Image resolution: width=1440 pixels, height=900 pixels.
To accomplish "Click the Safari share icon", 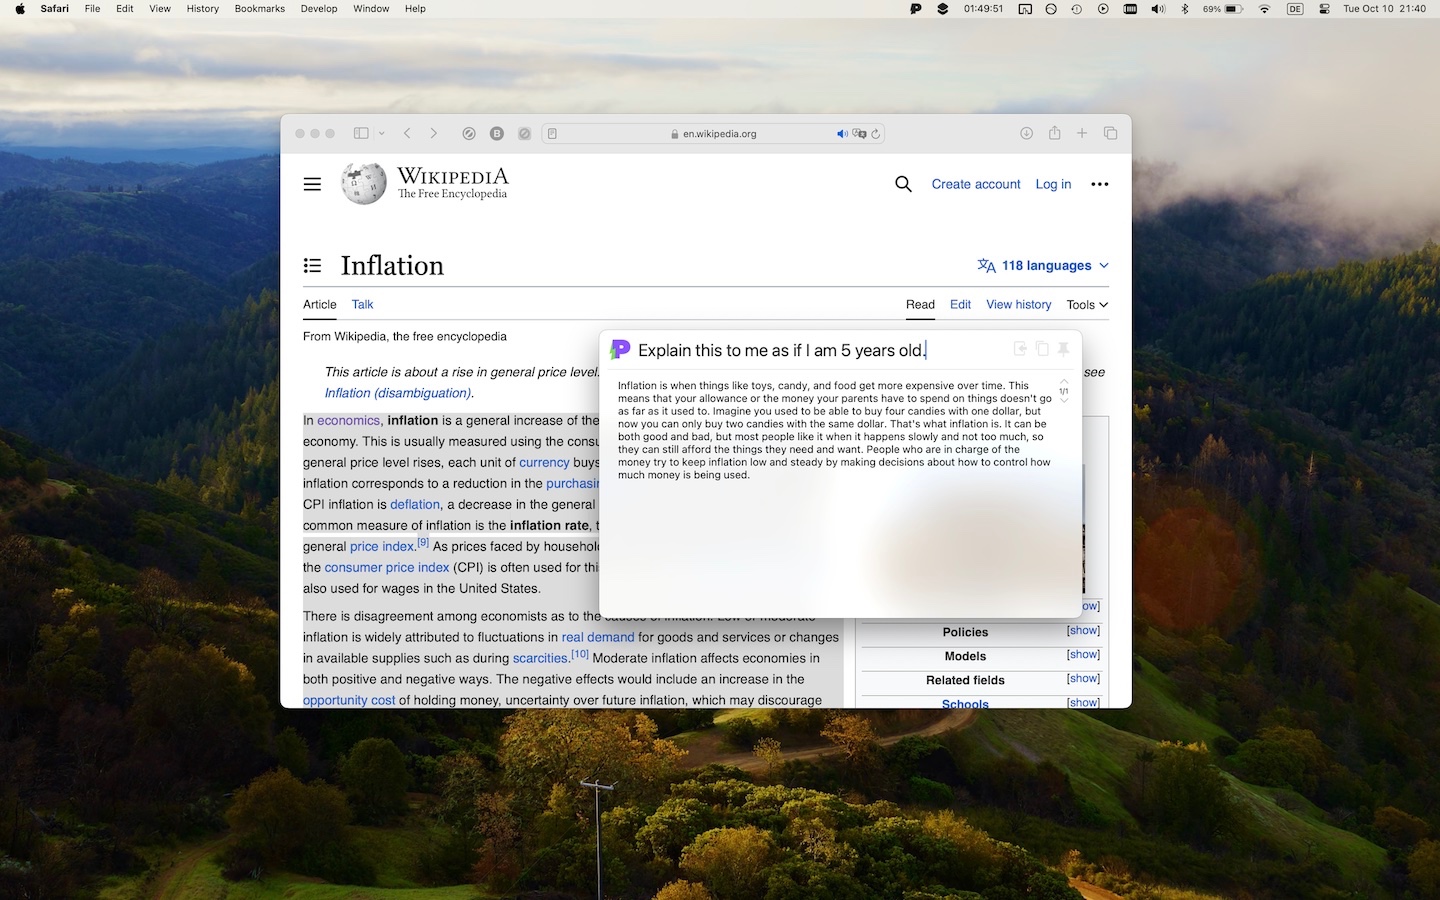I will tap(1054, 133).
